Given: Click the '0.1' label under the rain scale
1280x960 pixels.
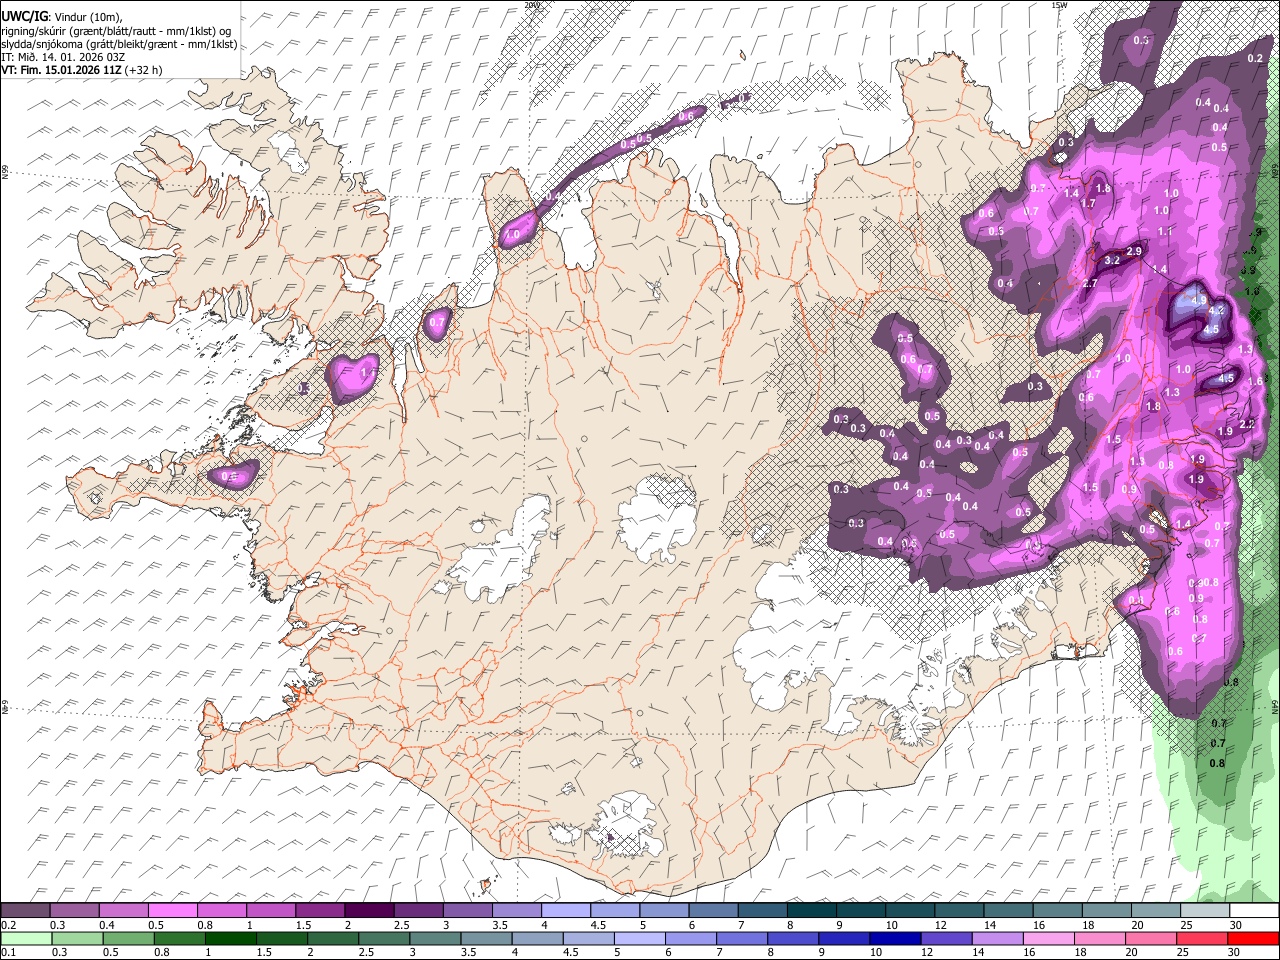Looking at the screenshot, I should [9, 953].
